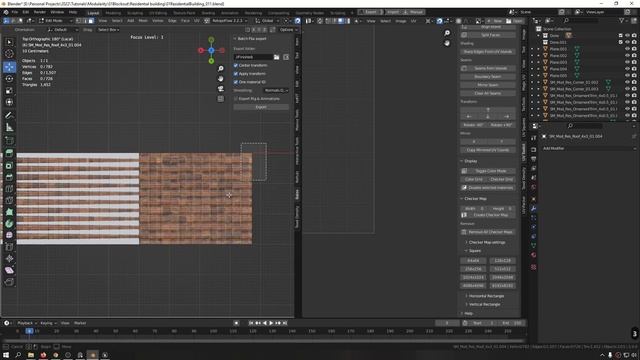Select the Inset Faces tool

pos(9,166)
